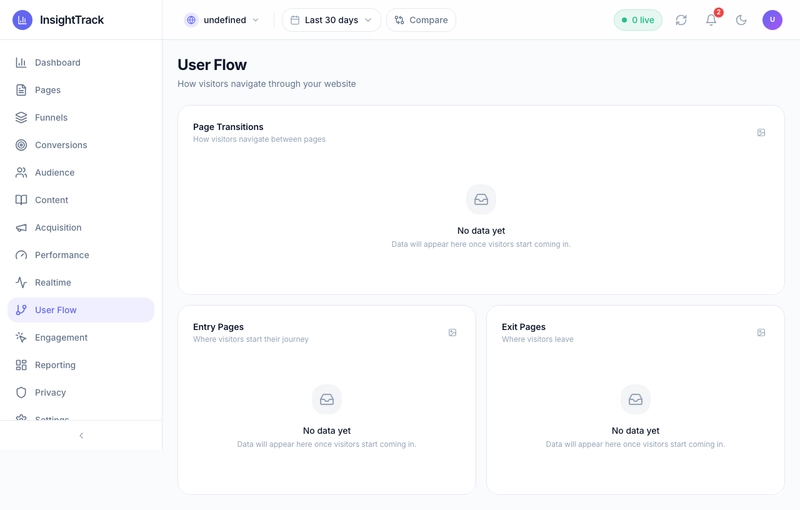Click the Exit Pages card title
The width and height of the screenshot is (800, 510).
523,327
